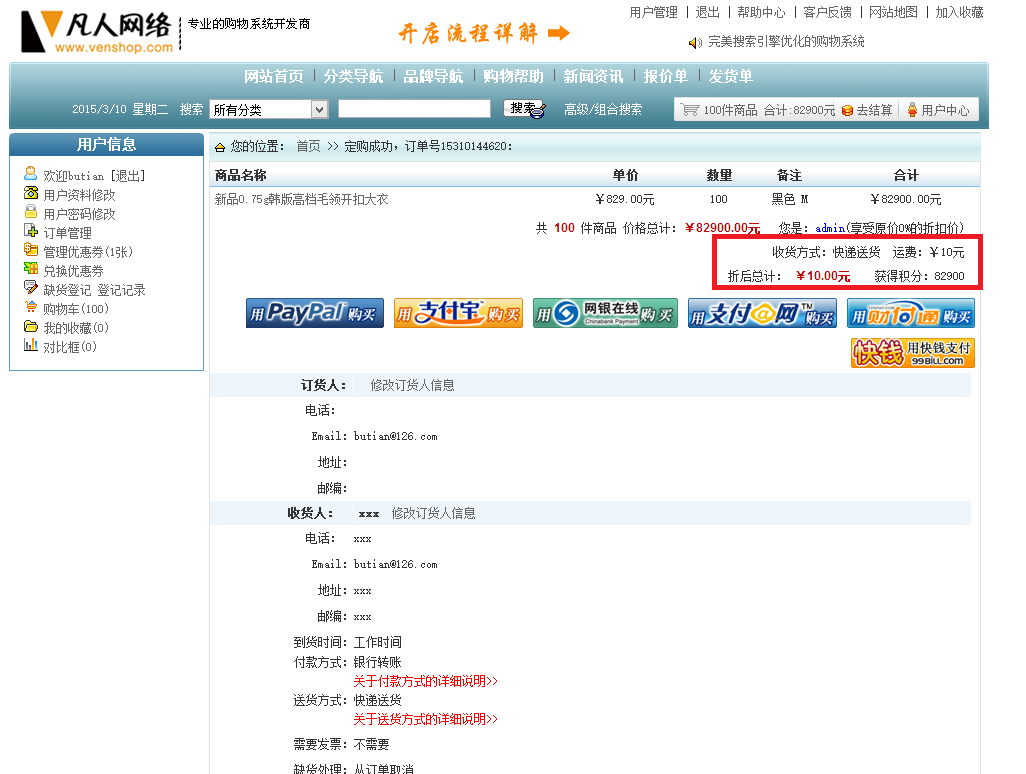The height and width of the screenshot is (774, 1026).
Task: Click the shopping cart icon in the toolbar
Action: point(690,109)
